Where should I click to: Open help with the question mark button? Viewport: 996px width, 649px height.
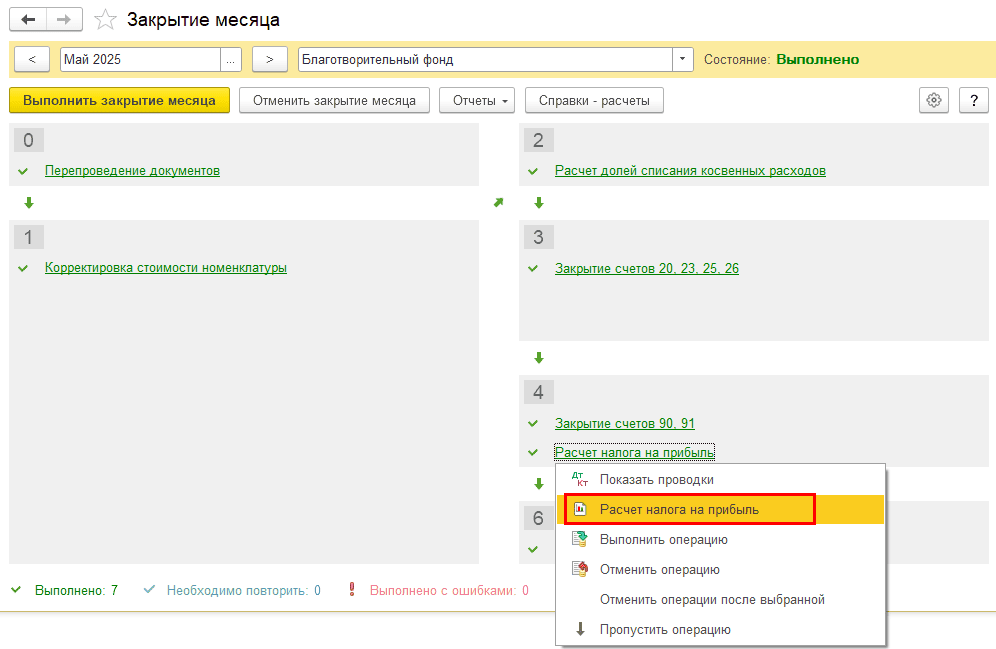974,100
